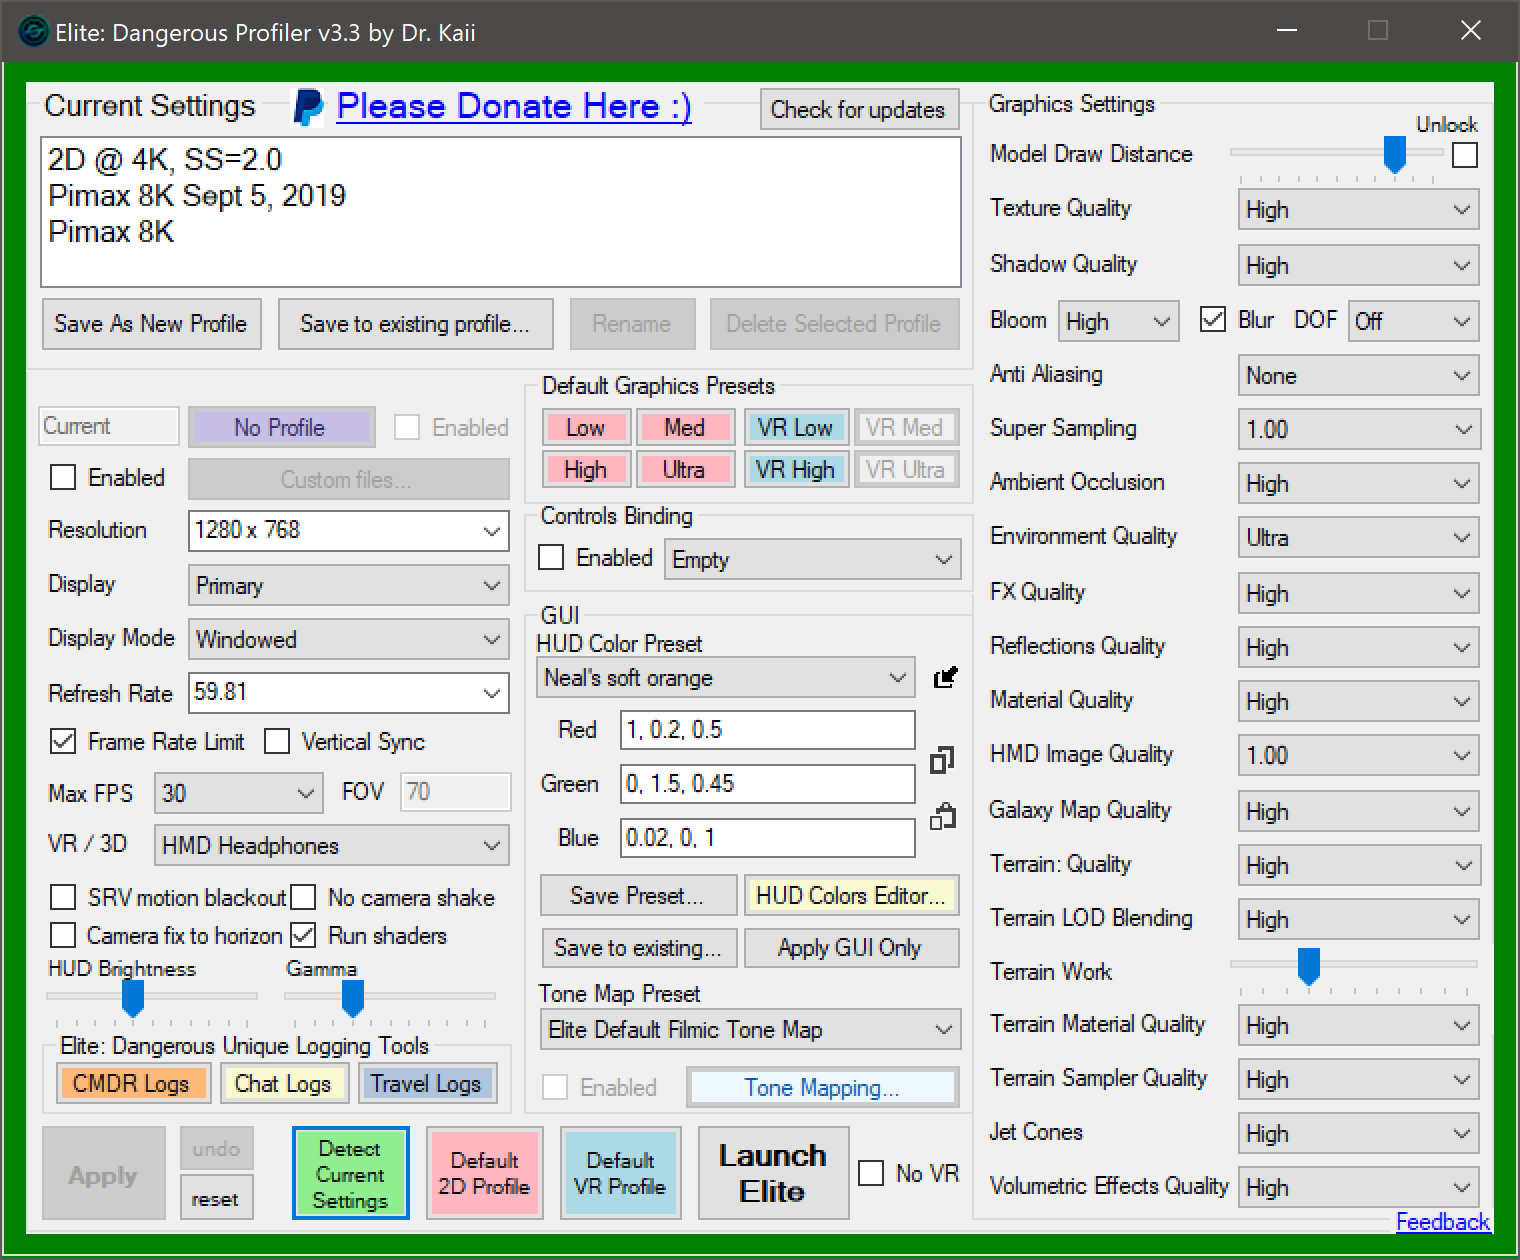Viewport: 1520px width, 1260px height.
Task: Click Detect Current Settings button
Action: coord(350,1174)
